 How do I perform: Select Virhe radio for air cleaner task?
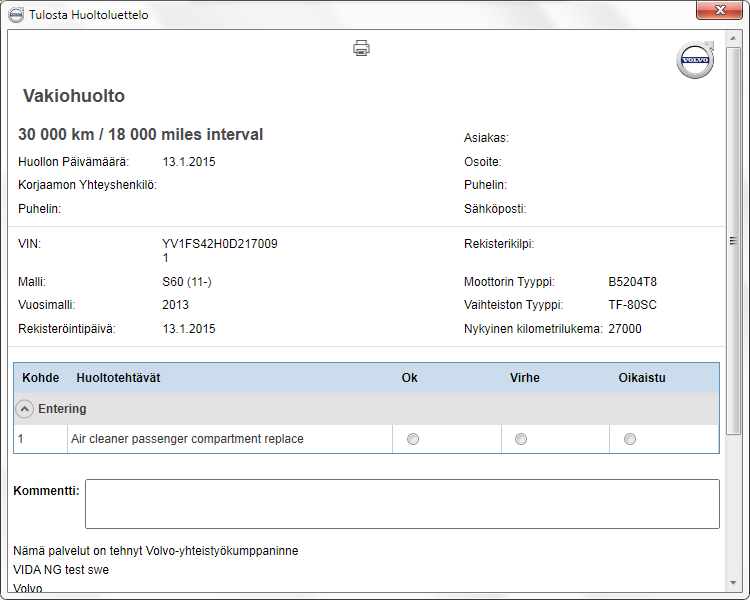click(521, 439)
